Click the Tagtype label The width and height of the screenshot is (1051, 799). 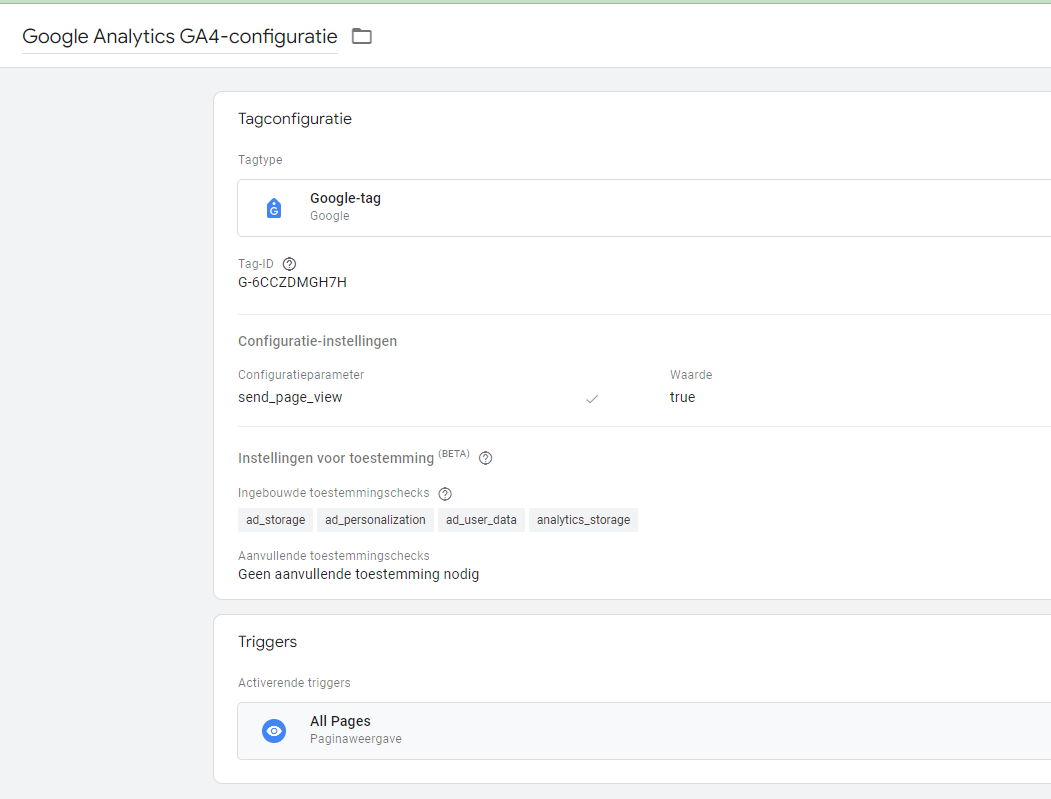[260, 160]
